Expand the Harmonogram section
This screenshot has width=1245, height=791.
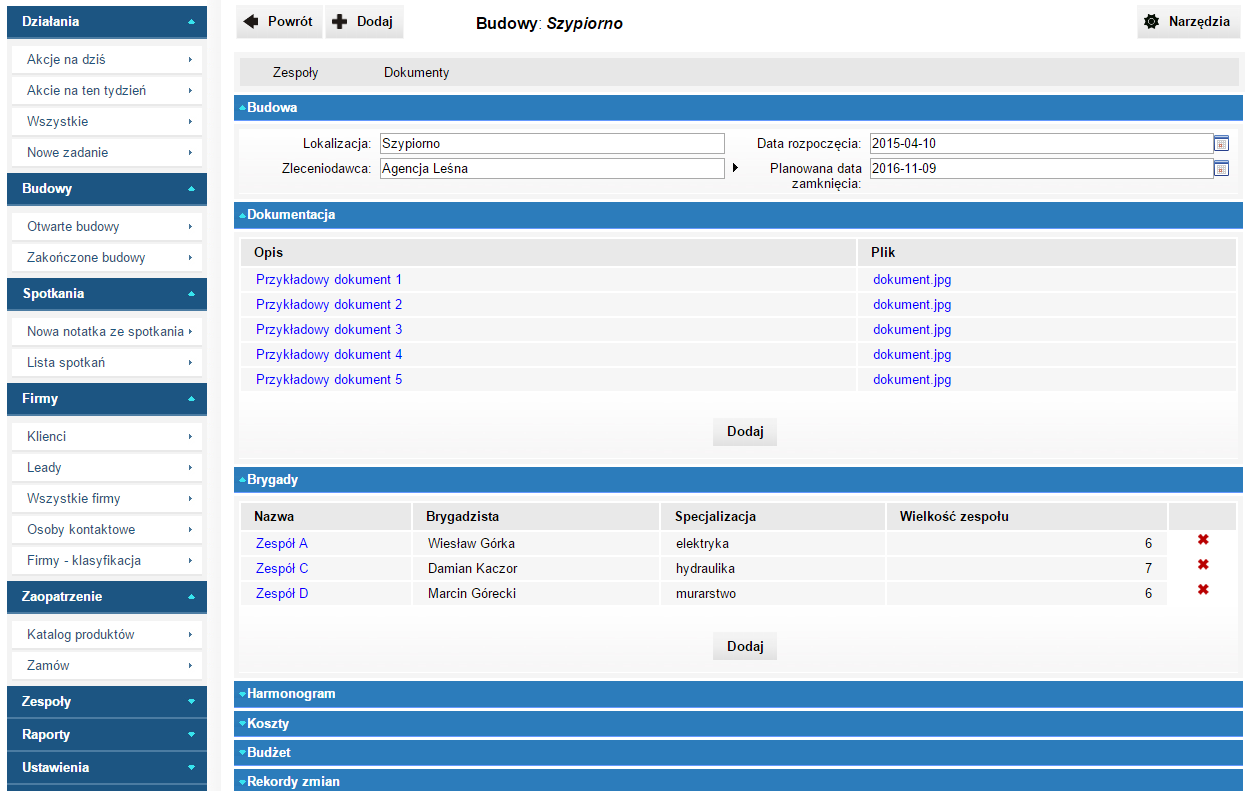[x=291, y=693]
